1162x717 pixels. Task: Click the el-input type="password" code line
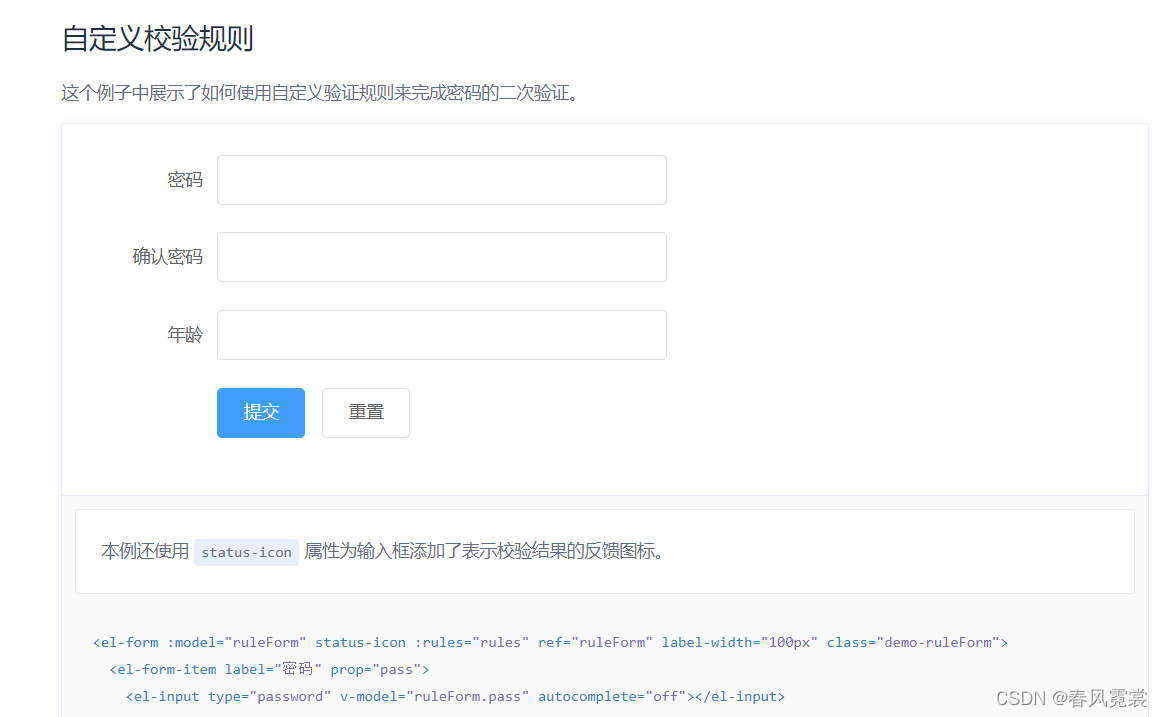pos(455,696)
